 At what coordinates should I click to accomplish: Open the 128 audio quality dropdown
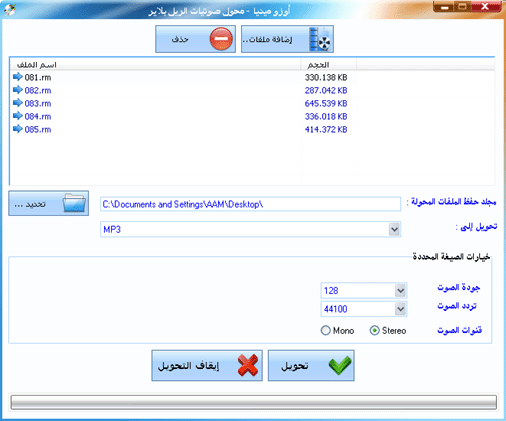pyautogui.click(x=400, y=291)
